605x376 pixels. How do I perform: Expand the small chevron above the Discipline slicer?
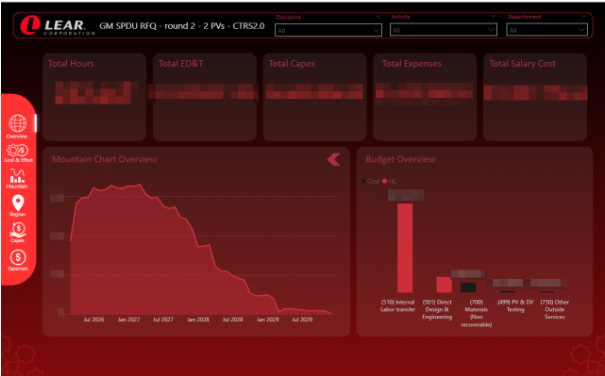point(378,17)
